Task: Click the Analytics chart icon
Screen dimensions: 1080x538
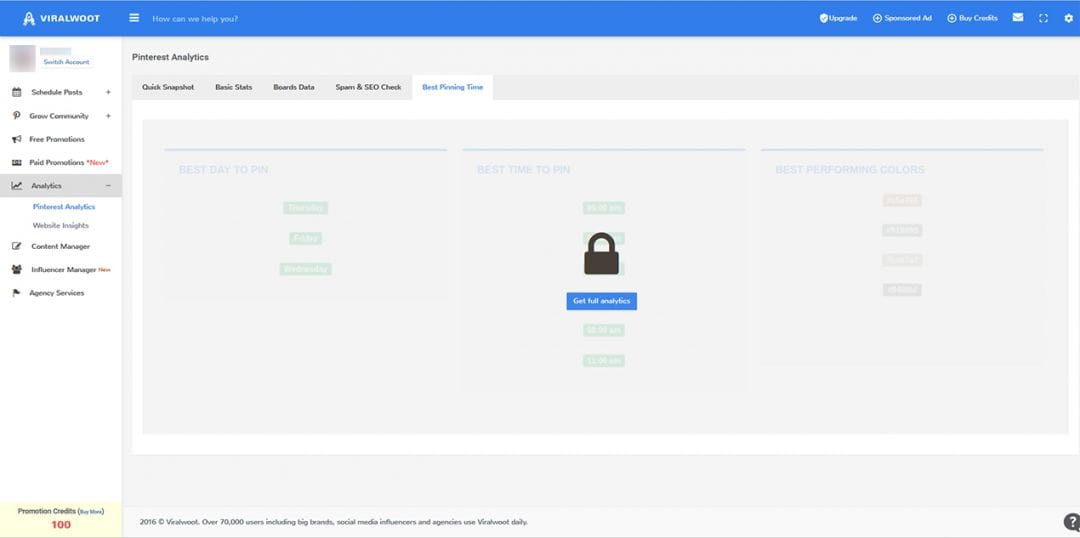Action: (x=17, y=186)
